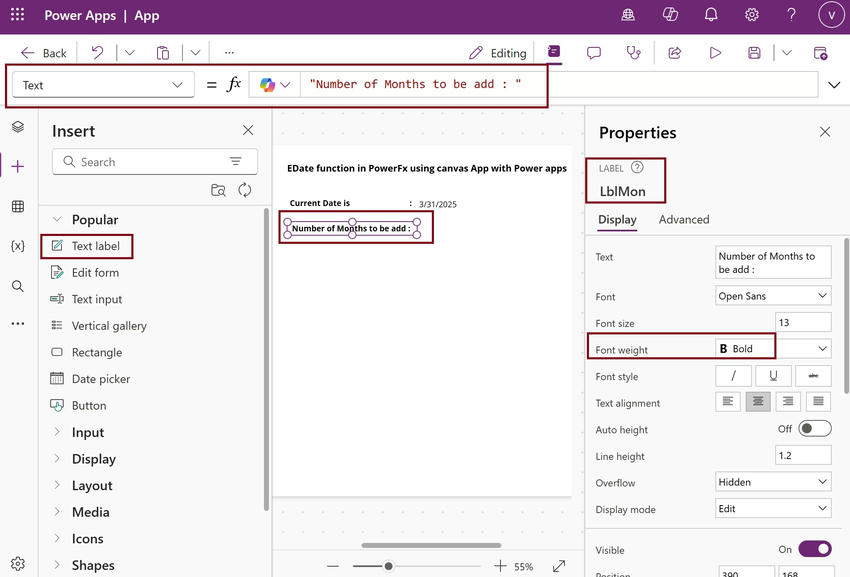The height and width of the screenshot is (577, 850).
Task: Open the Insert plus icon in sidebar
Action: (18, 166)
